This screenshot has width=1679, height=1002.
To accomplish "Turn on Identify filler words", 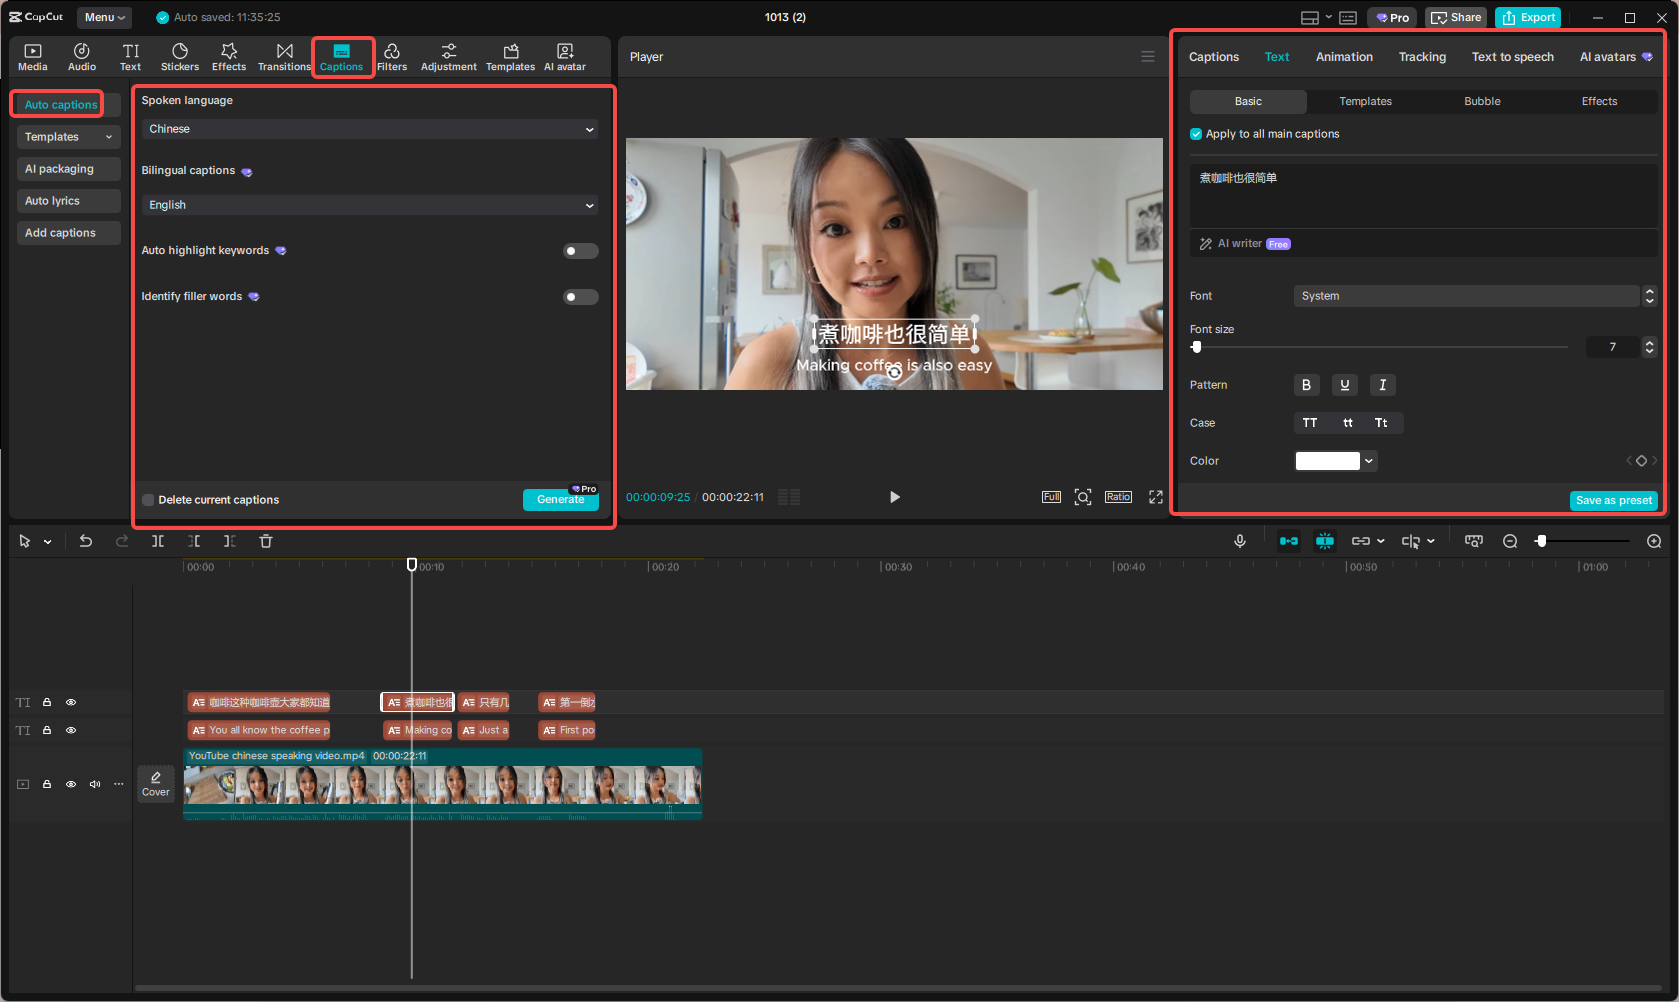I will [580, 297].
